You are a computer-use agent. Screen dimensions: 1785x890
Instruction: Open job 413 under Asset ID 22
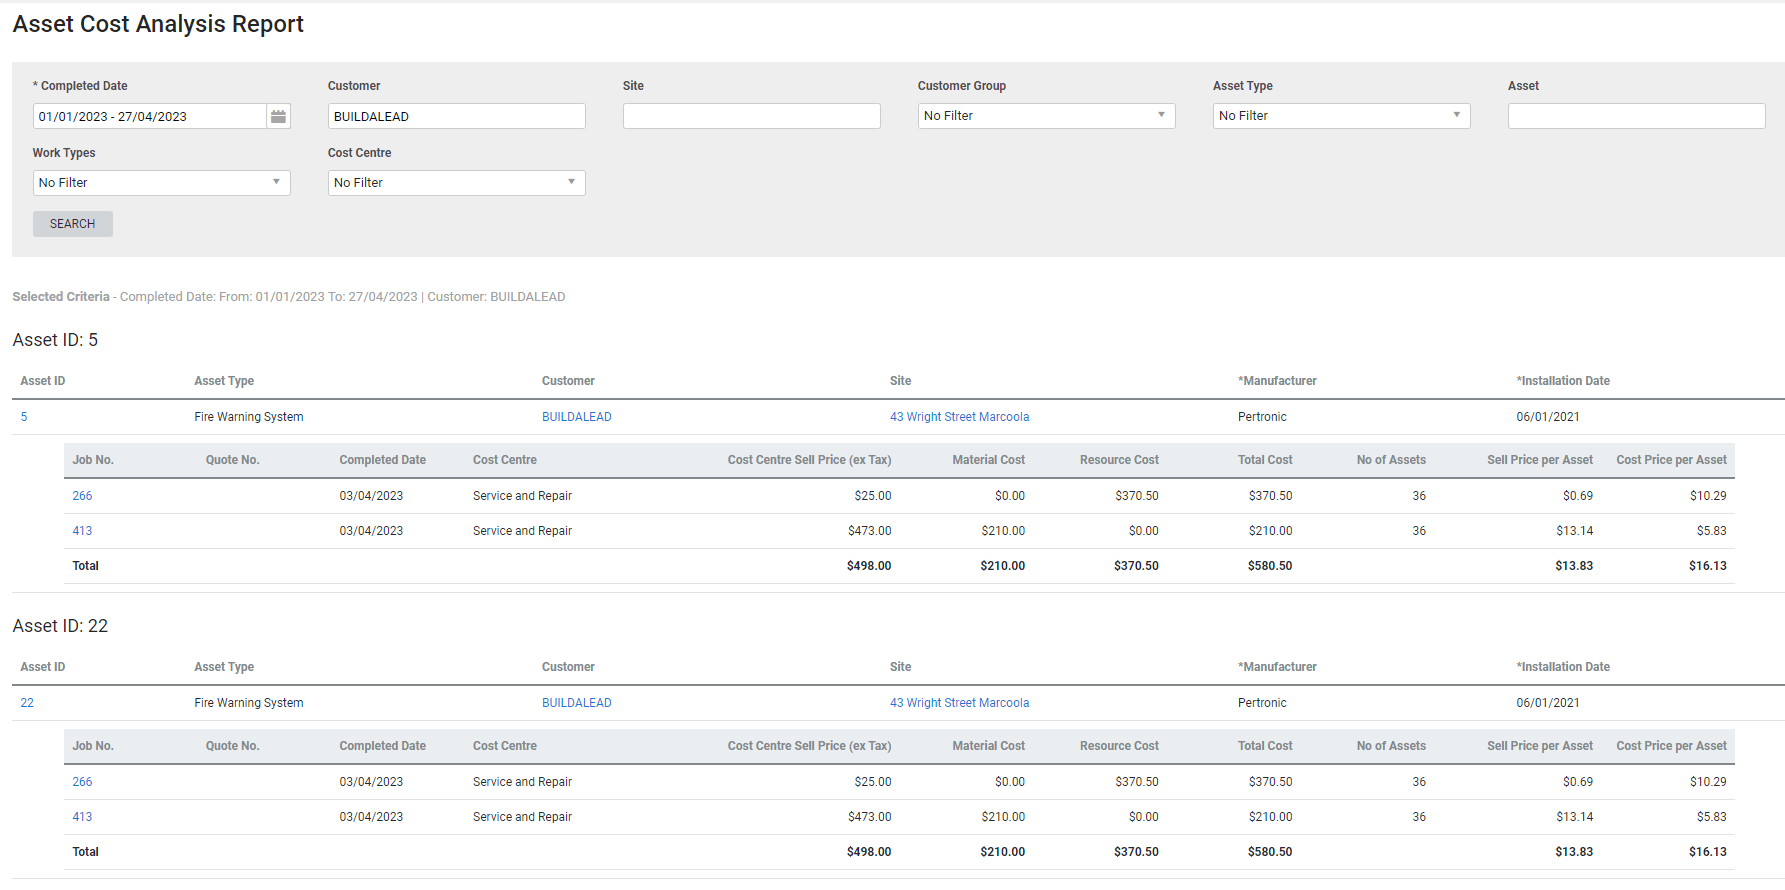pos(82,817)
